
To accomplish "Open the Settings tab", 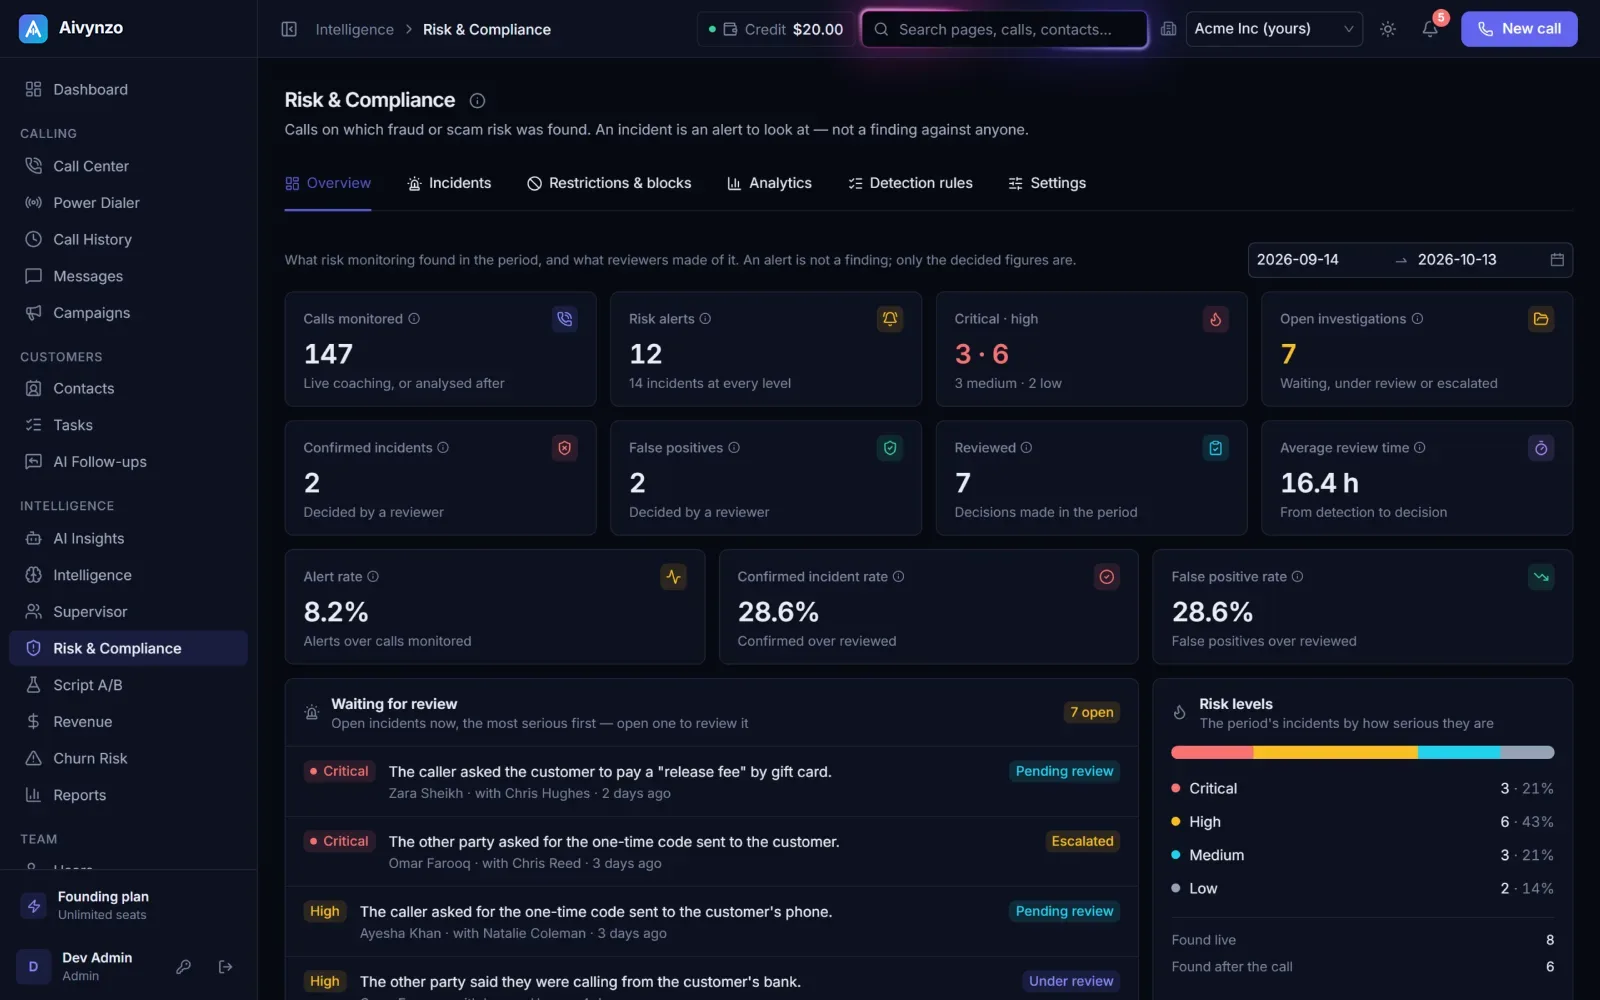I will click(1047, 183).
